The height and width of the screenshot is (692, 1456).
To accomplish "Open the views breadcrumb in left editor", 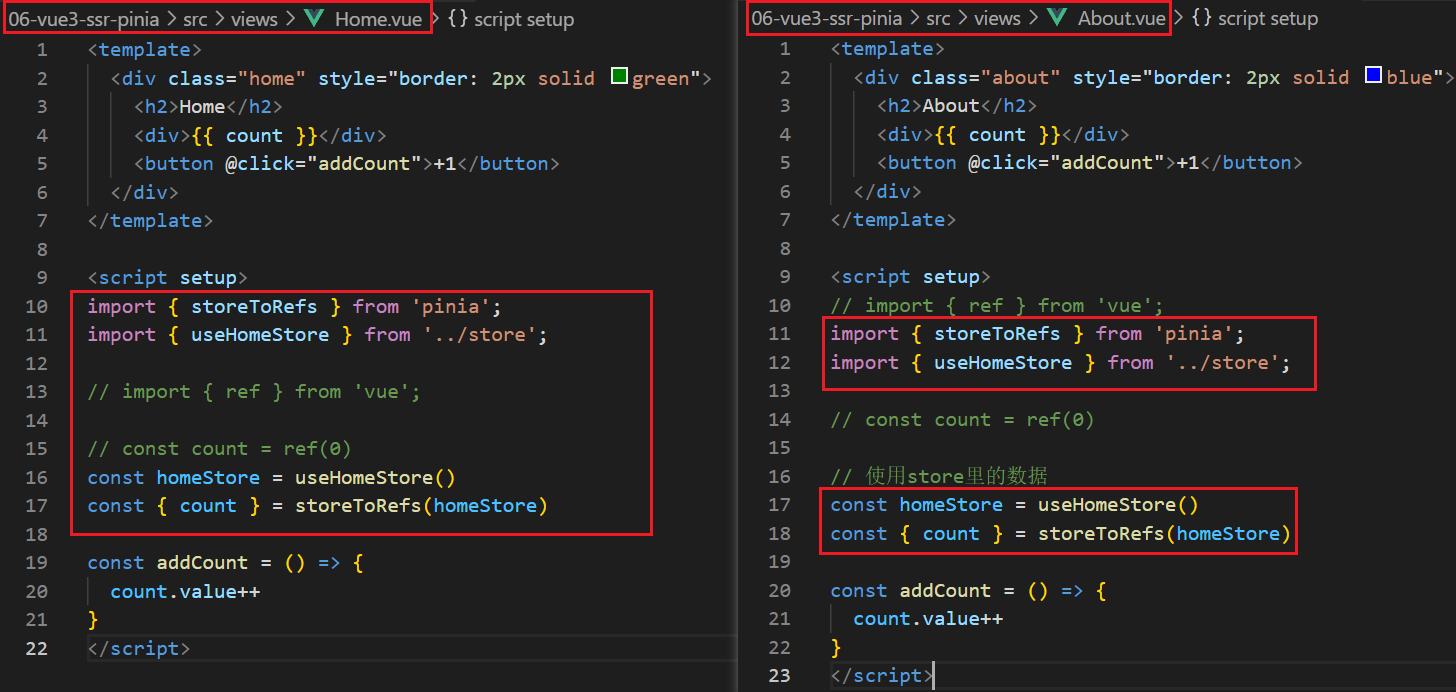I will click(254, 19).
